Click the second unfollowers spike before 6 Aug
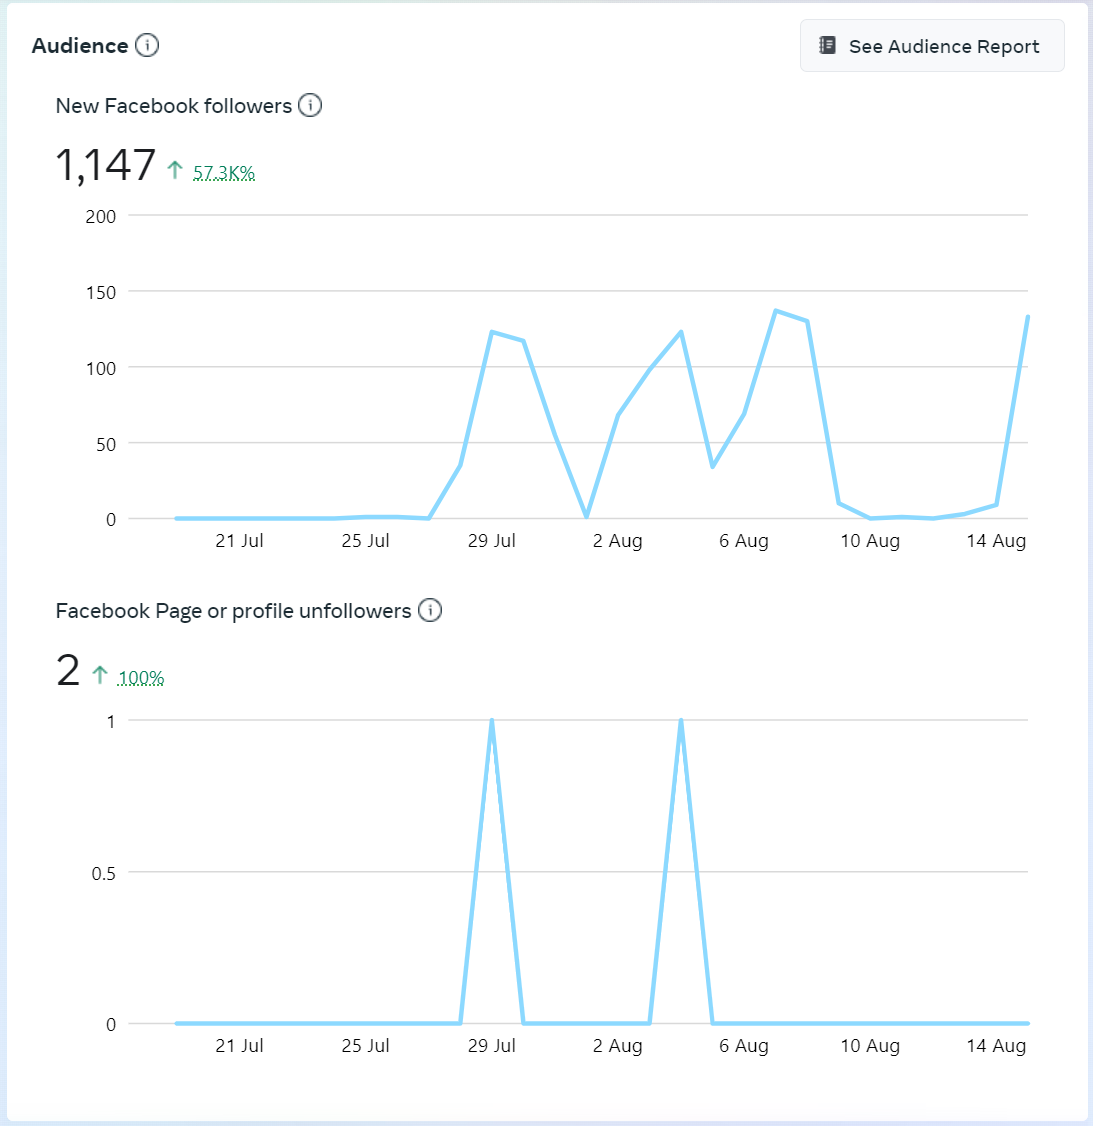The width and height of the screenshot is (1093, 1126). coord(681,721)
